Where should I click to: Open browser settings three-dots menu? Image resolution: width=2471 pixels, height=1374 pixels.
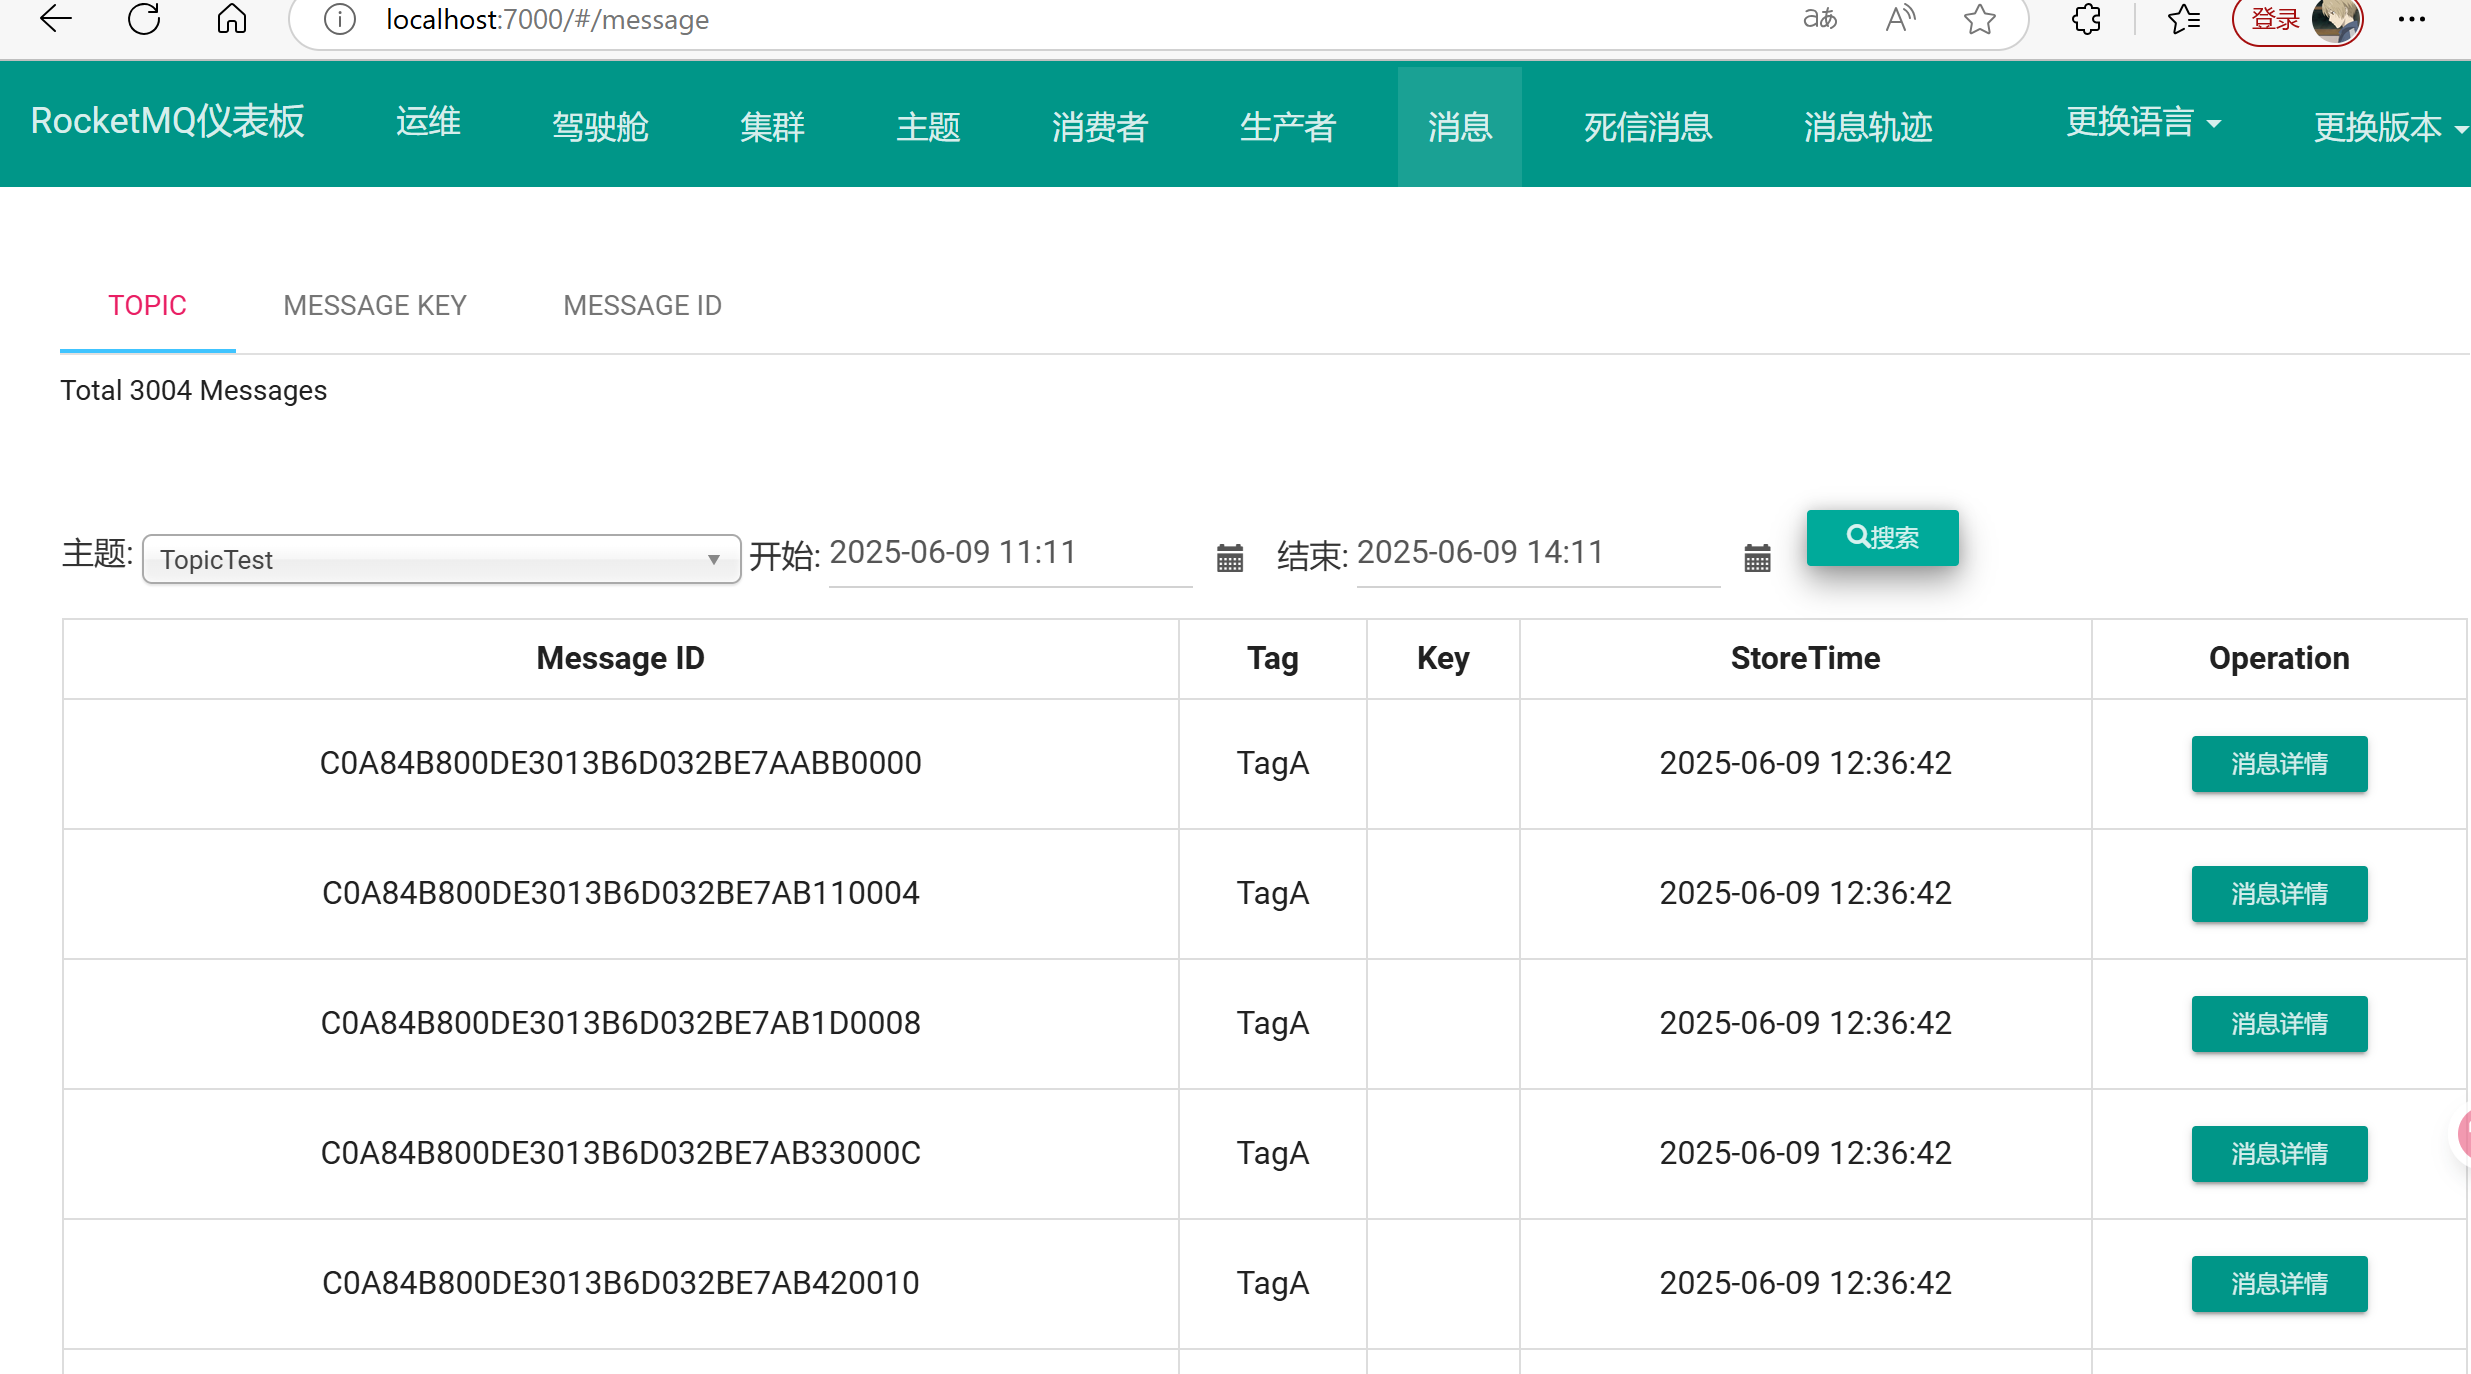2412,19
